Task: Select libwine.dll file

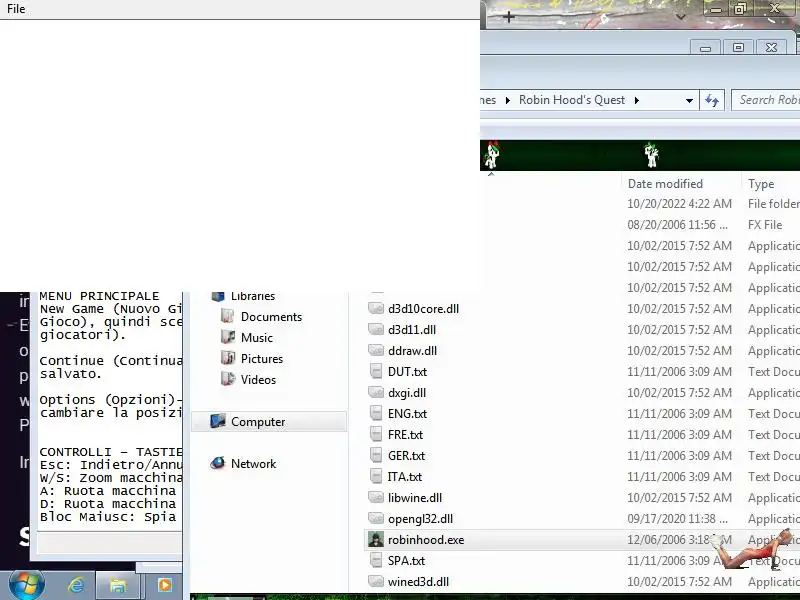Action: point(415,497)
